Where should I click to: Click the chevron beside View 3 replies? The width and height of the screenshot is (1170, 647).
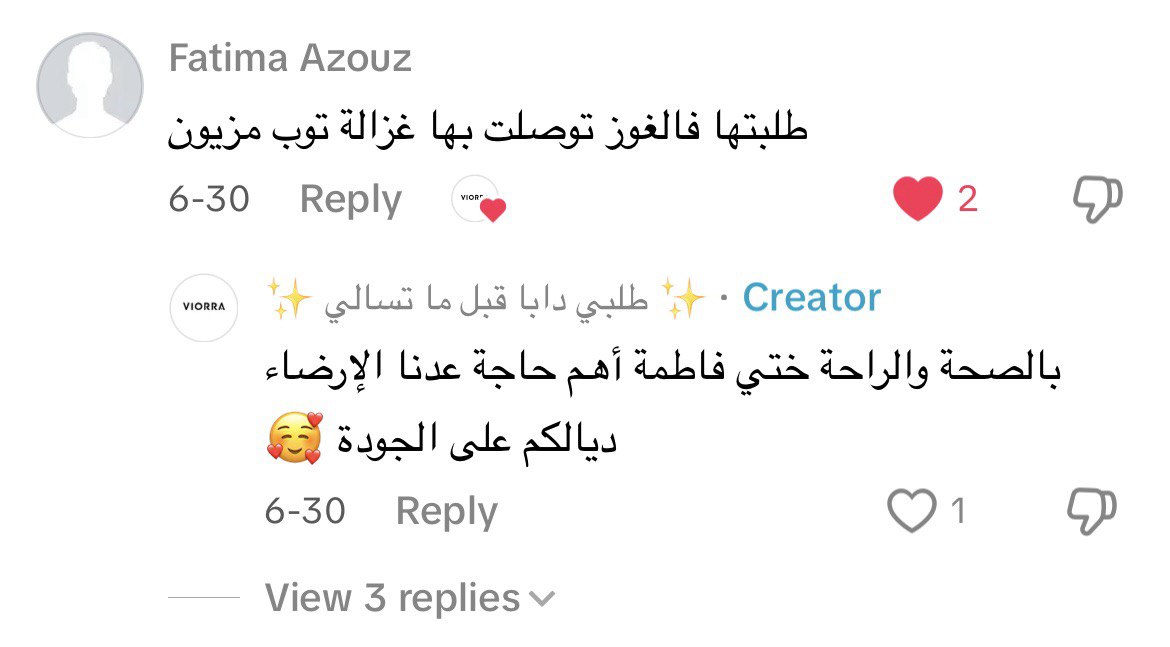tap(541, 599)
